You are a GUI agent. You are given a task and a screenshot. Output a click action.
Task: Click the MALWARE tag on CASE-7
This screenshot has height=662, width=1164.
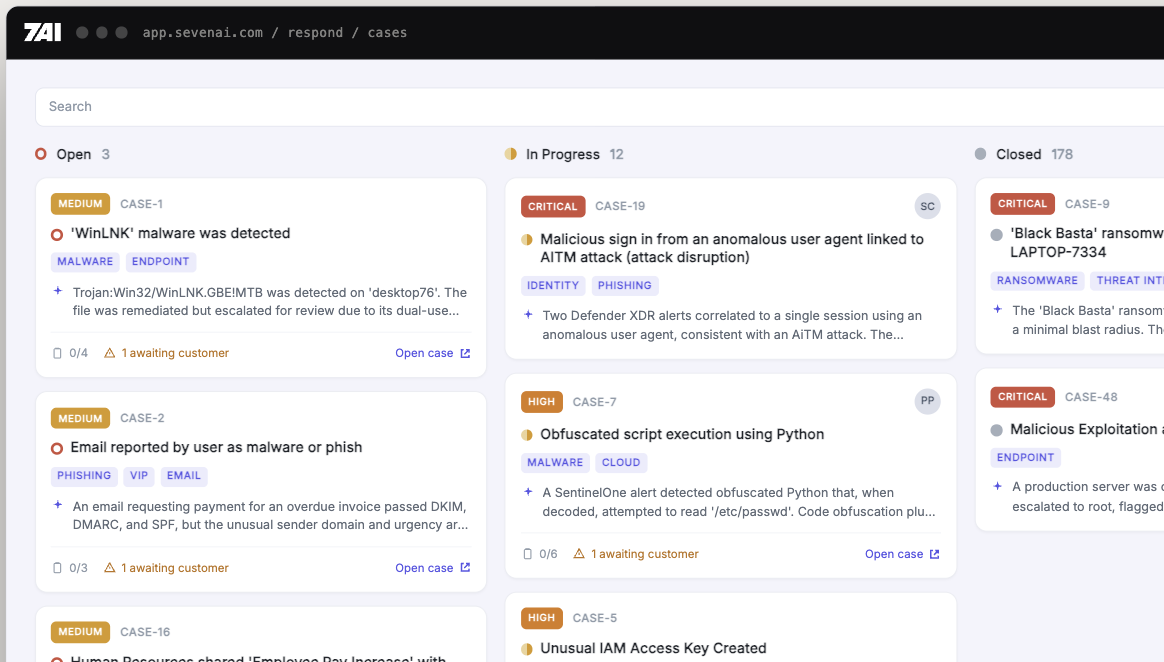click(x=555, y=462)
